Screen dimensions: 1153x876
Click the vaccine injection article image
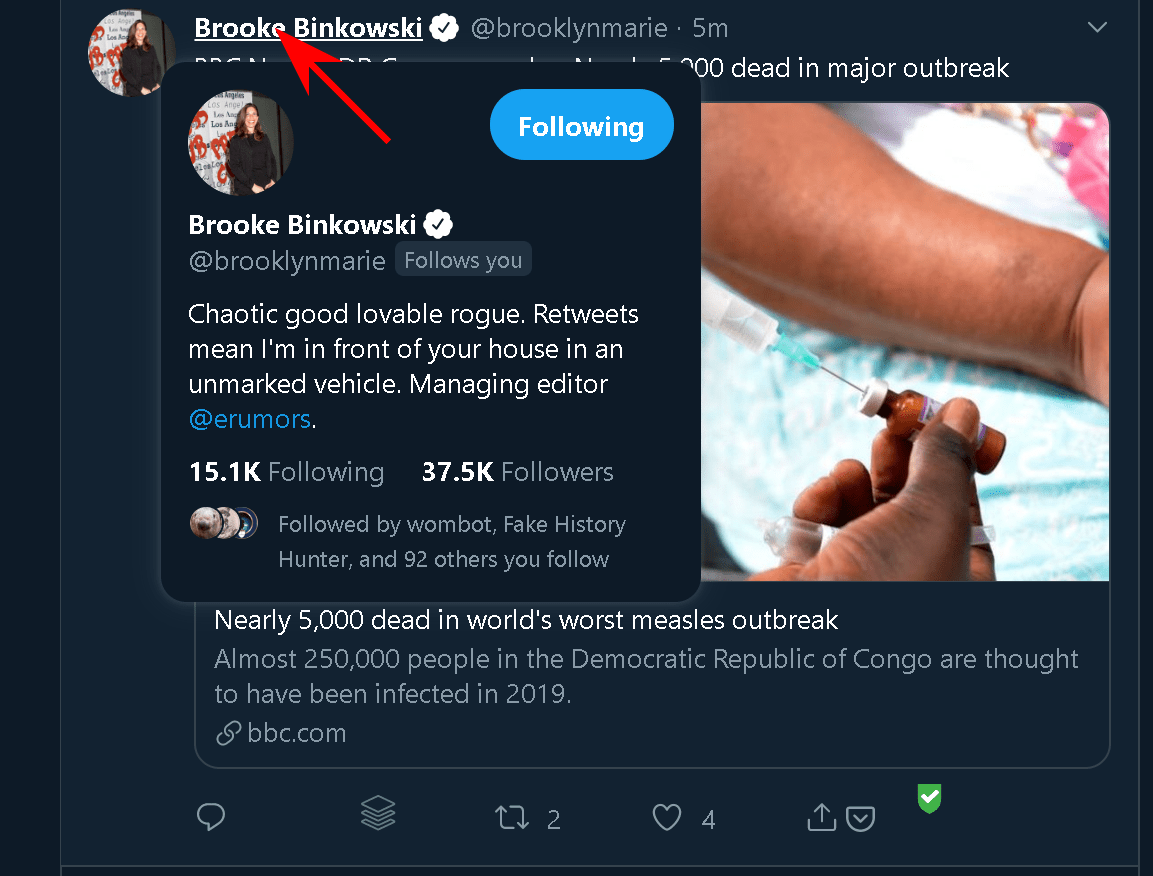905,340
